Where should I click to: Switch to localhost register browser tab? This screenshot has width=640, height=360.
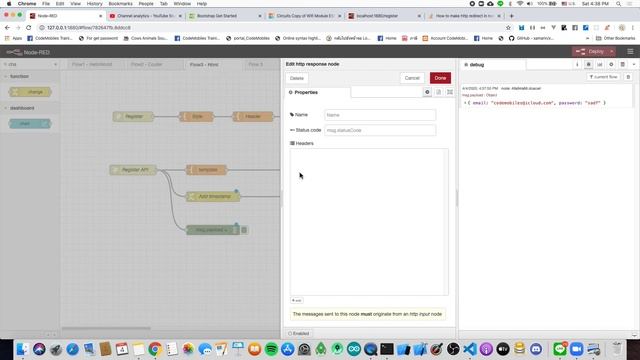385,16
